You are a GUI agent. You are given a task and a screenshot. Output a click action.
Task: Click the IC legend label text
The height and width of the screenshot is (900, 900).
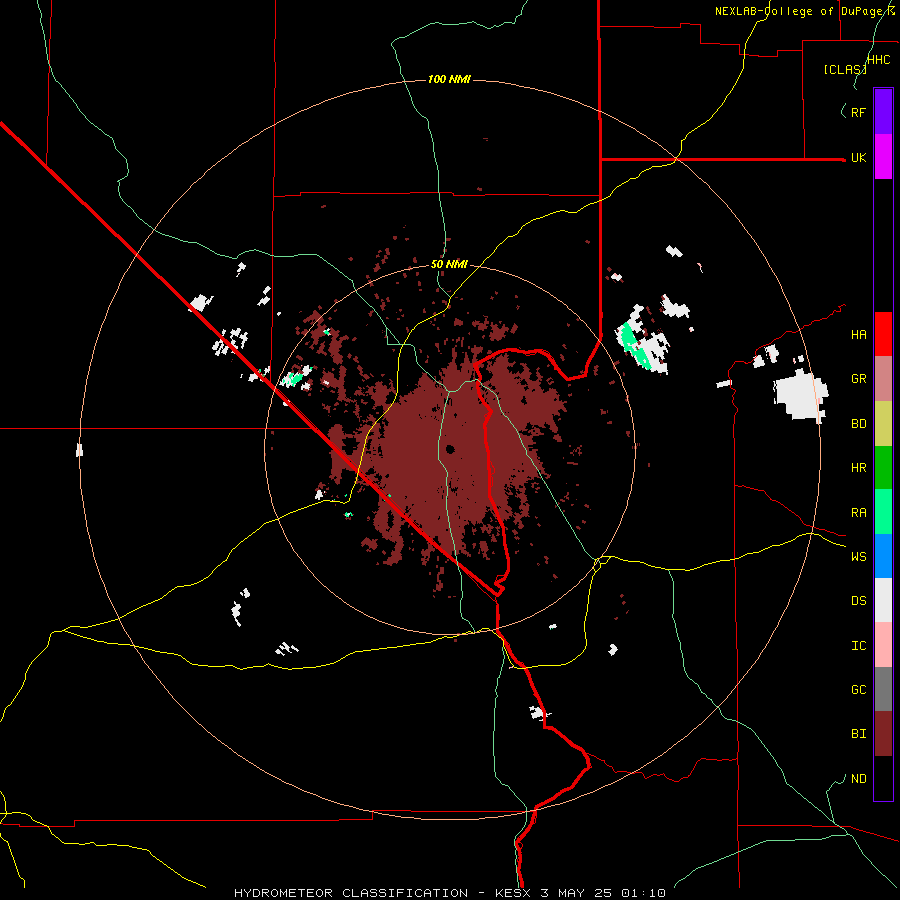(x=858, y=645)
